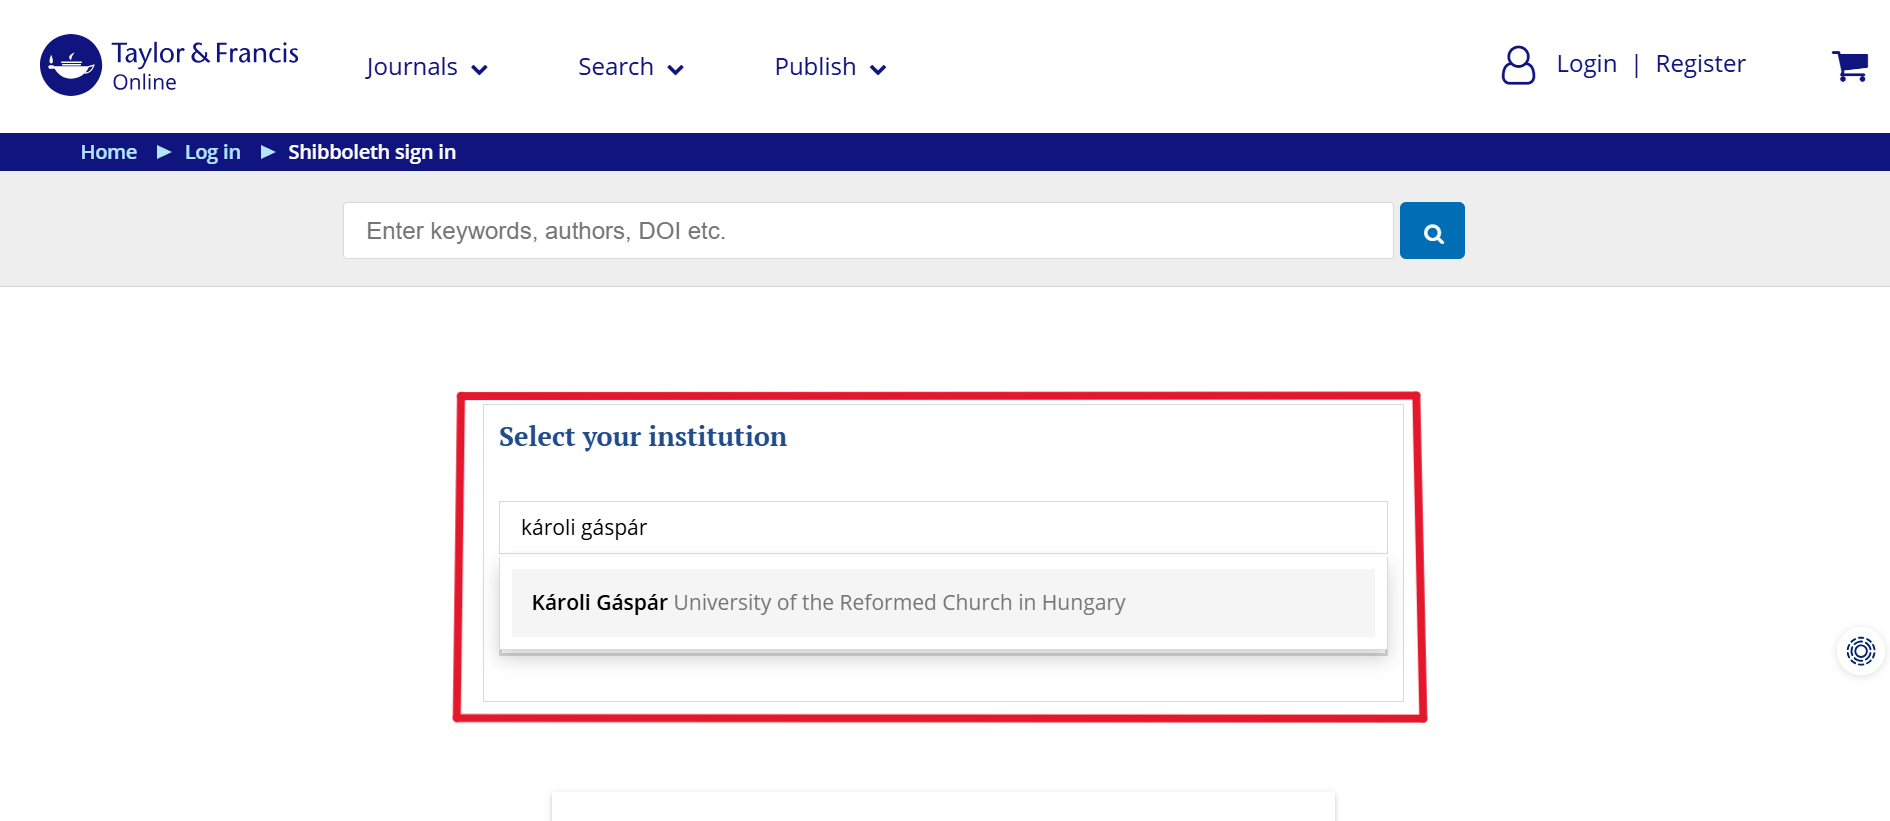
Task: Click the Login link in header
Action: pos(1586,64)
